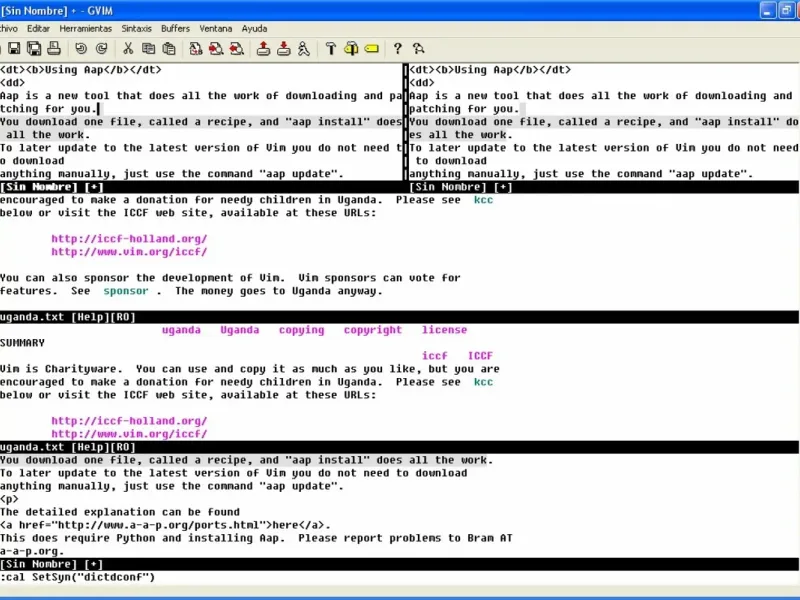The height and width of the screenshot is (600, 800).
Task: Click the Find Help icon
Action: [419, 48]
